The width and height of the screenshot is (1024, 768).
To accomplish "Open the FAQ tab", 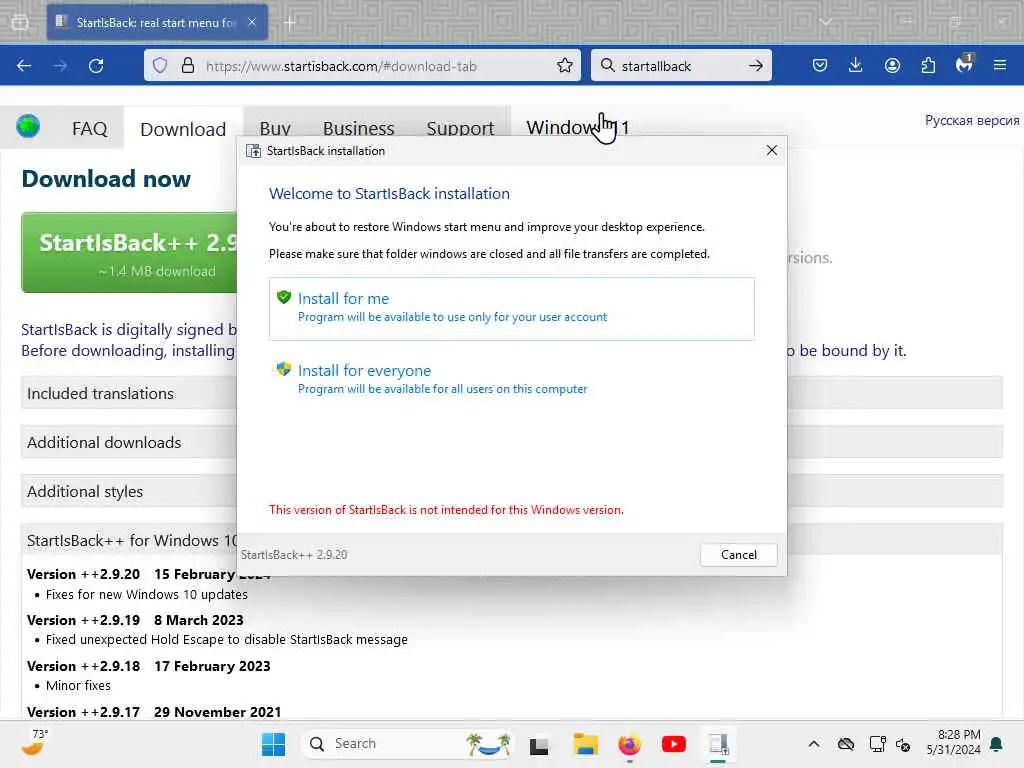I will (89, 129).
